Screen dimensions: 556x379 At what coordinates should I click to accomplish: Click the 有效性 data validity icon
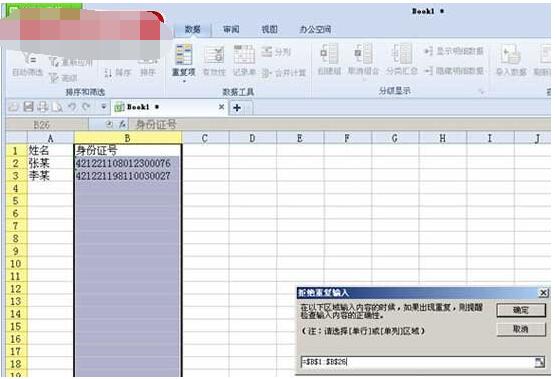point(214,56)
